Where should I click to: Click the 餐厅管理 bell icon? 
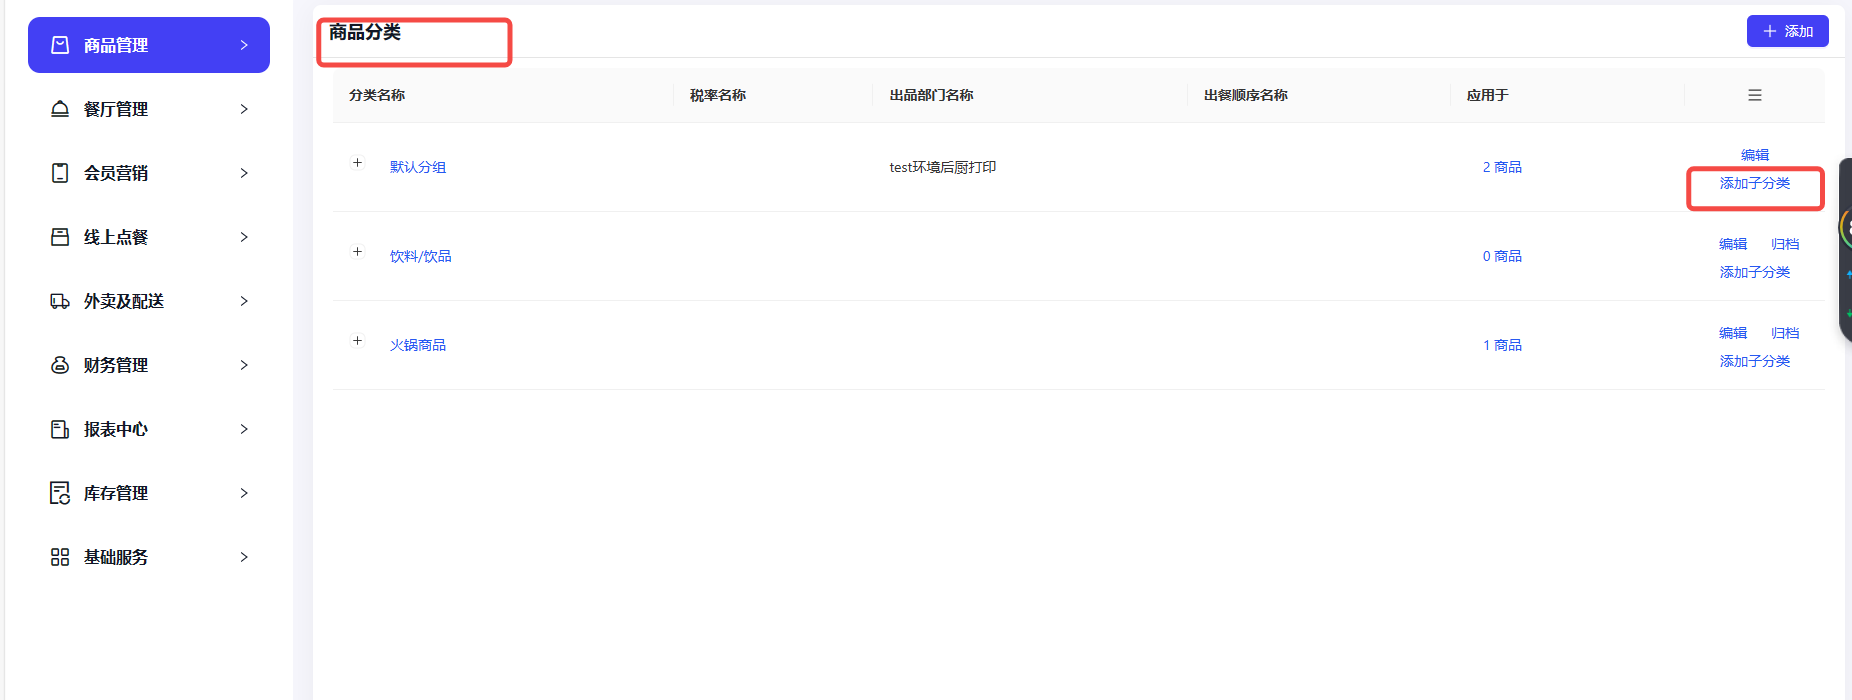click(60, 109)
